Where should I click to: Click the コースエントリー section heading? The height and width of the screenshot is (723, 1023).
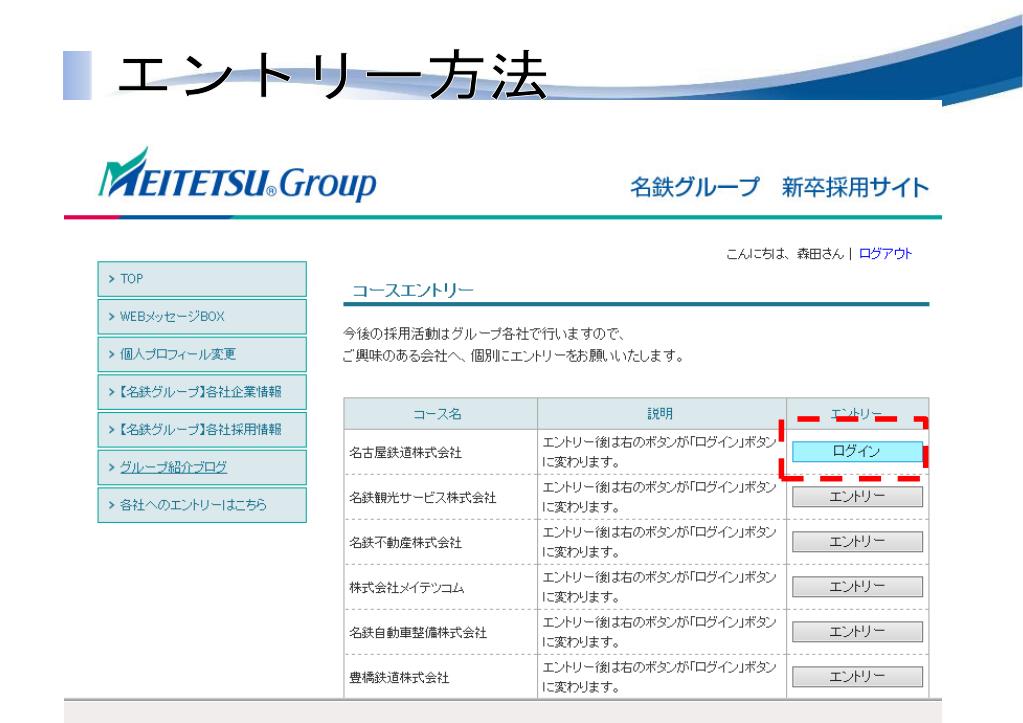point(413,290)
